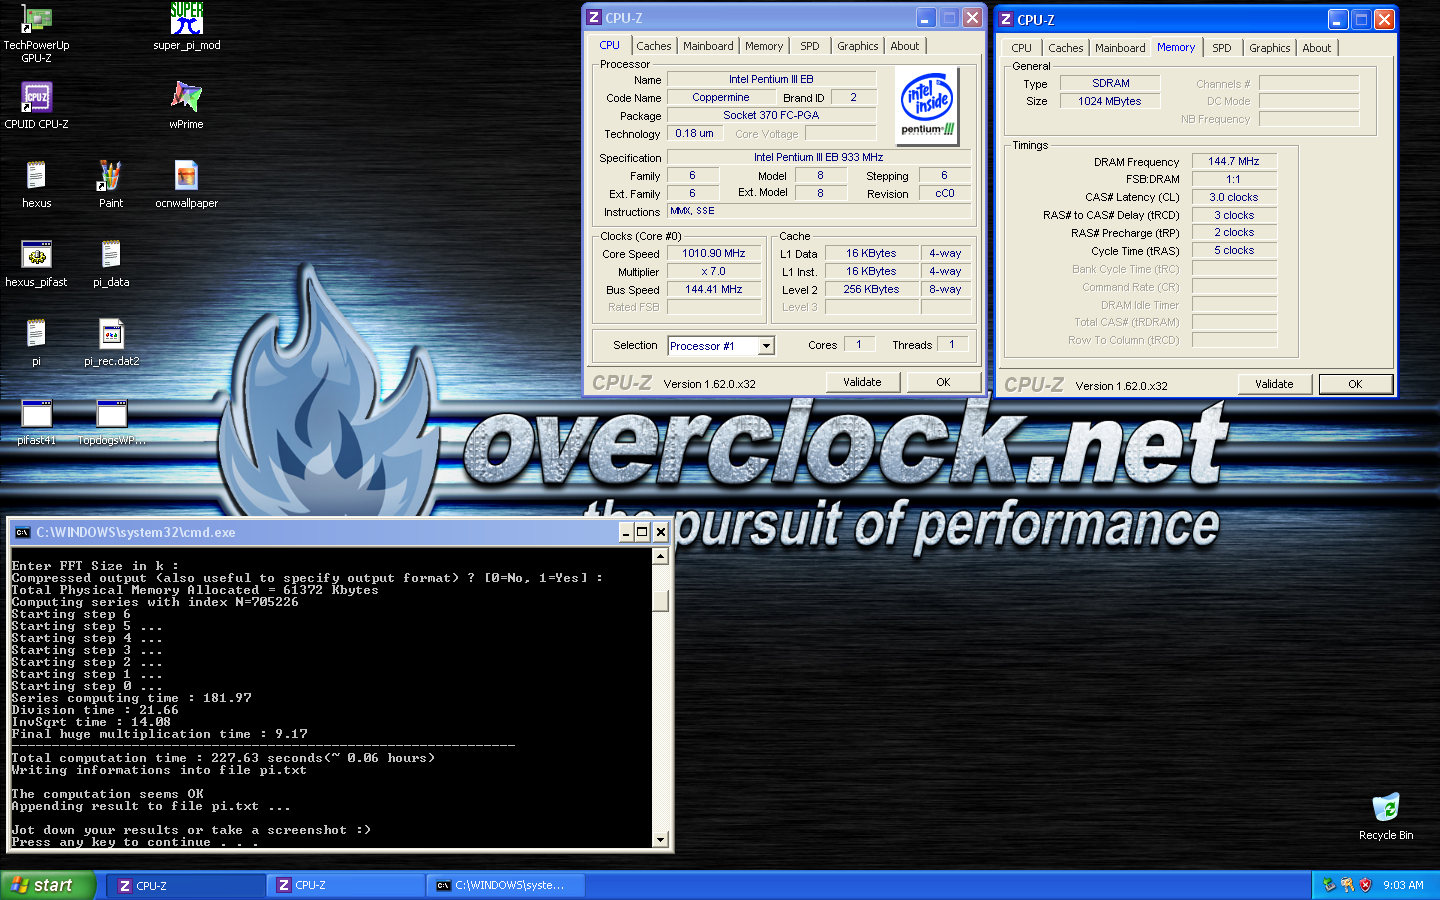Click the Level 2 cache 256 KBytes value

pos(871,290)
